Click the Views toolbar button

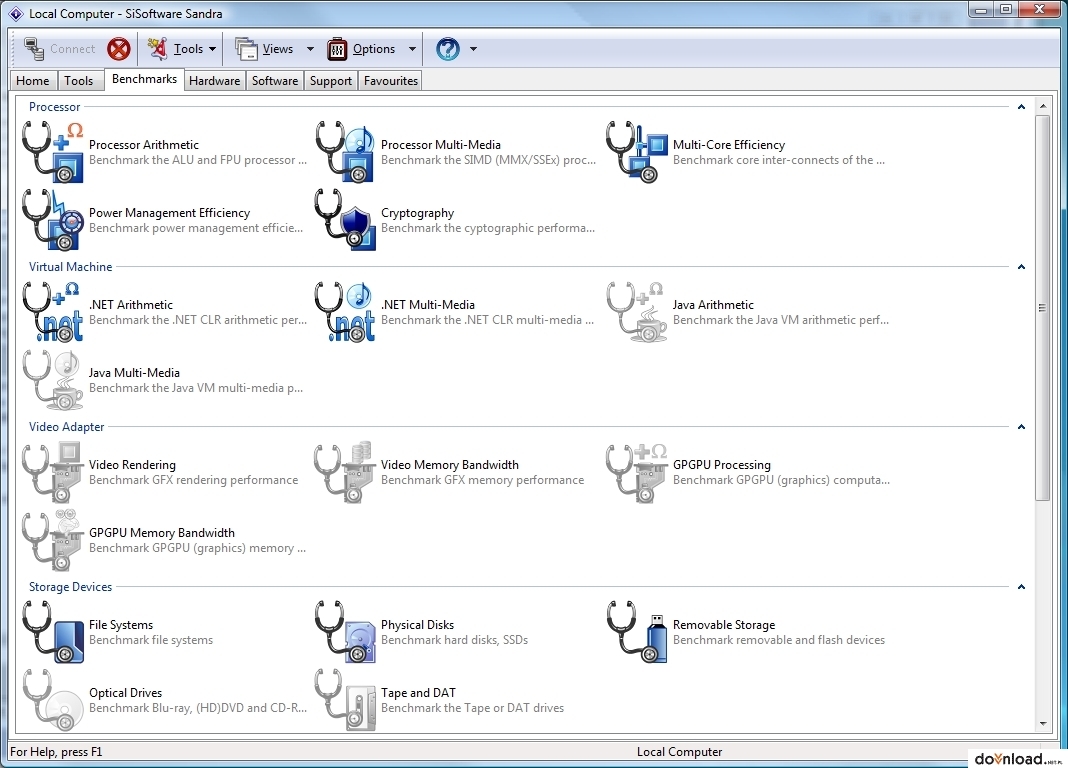coord(264,49)
